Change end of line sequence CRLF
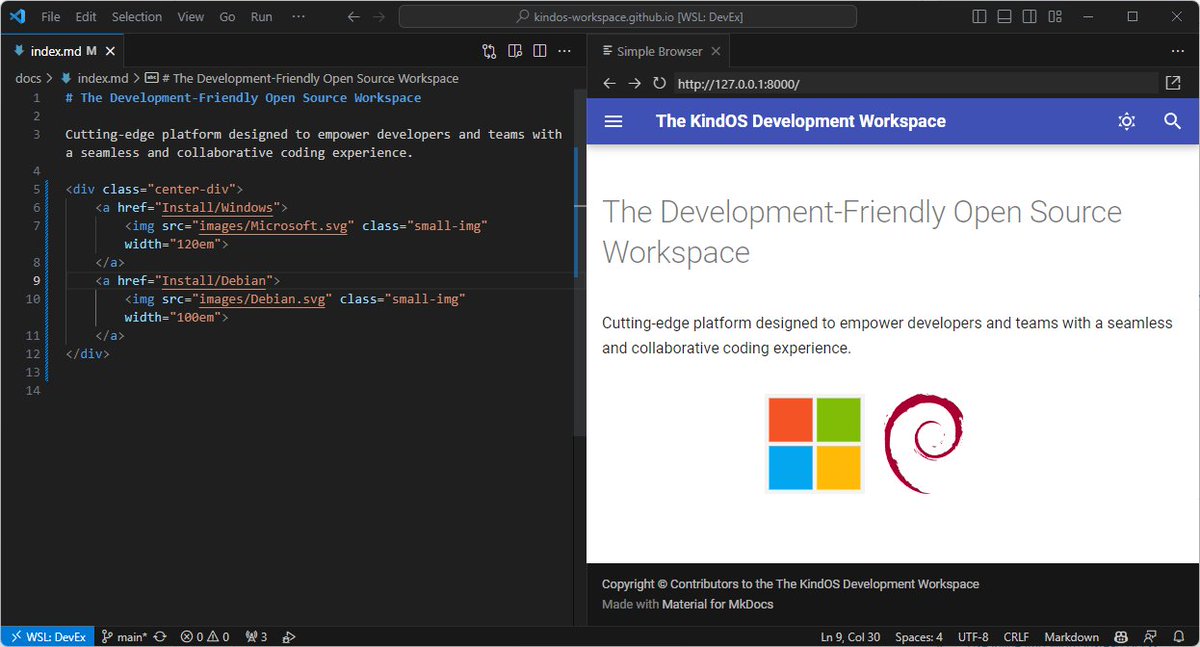This screenshot has height=647, width=1200. (1016, 637)
